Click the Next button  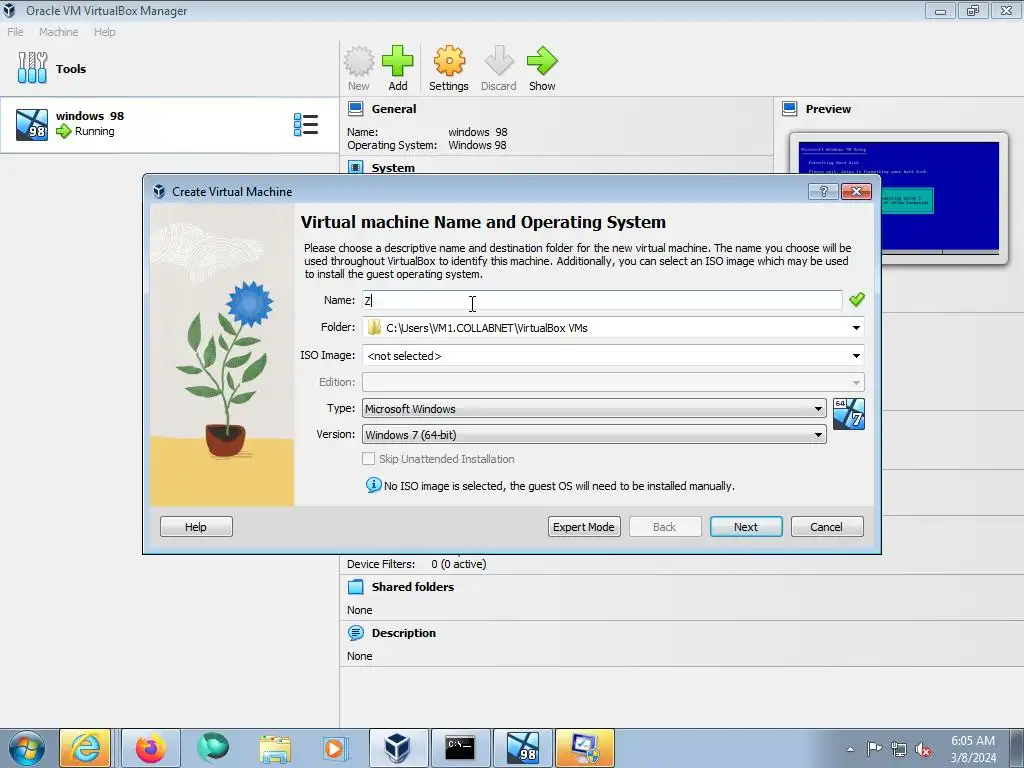(746, 527)
